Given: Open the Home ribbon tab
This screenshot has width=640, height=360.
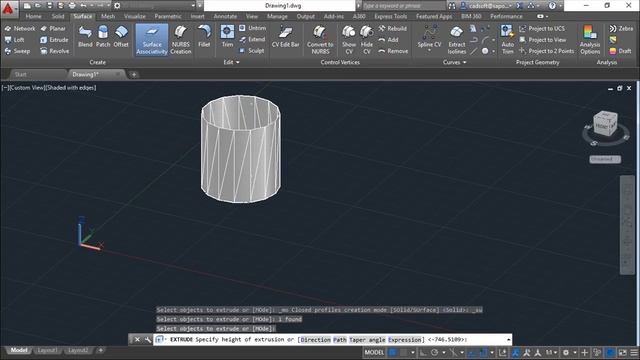Looking at the screenshot, I should click(33, 16).
